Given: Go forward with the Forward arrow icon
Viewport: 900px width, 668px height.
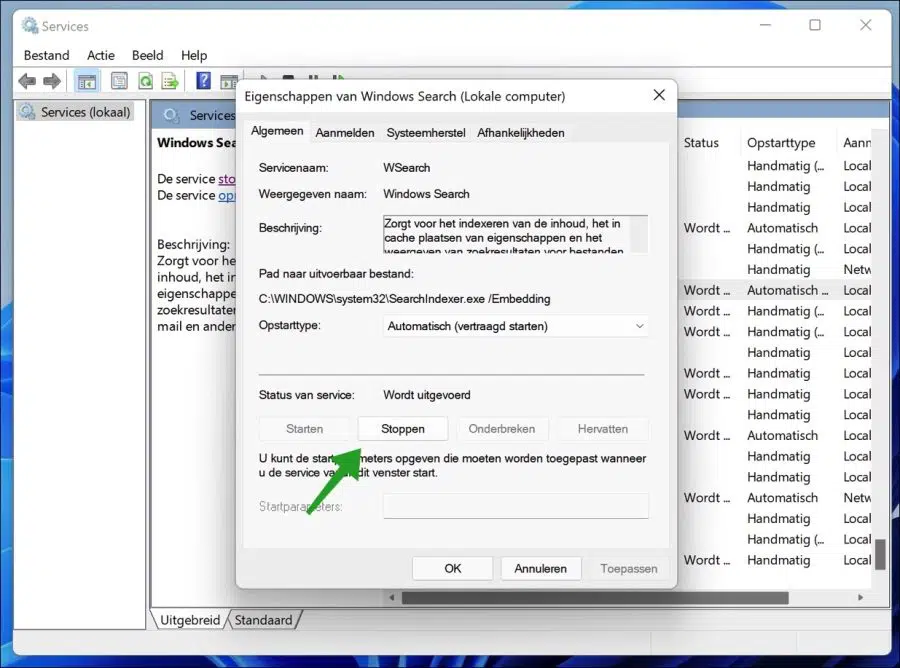Looking at the screenshot, I should (x=52, y=81).
